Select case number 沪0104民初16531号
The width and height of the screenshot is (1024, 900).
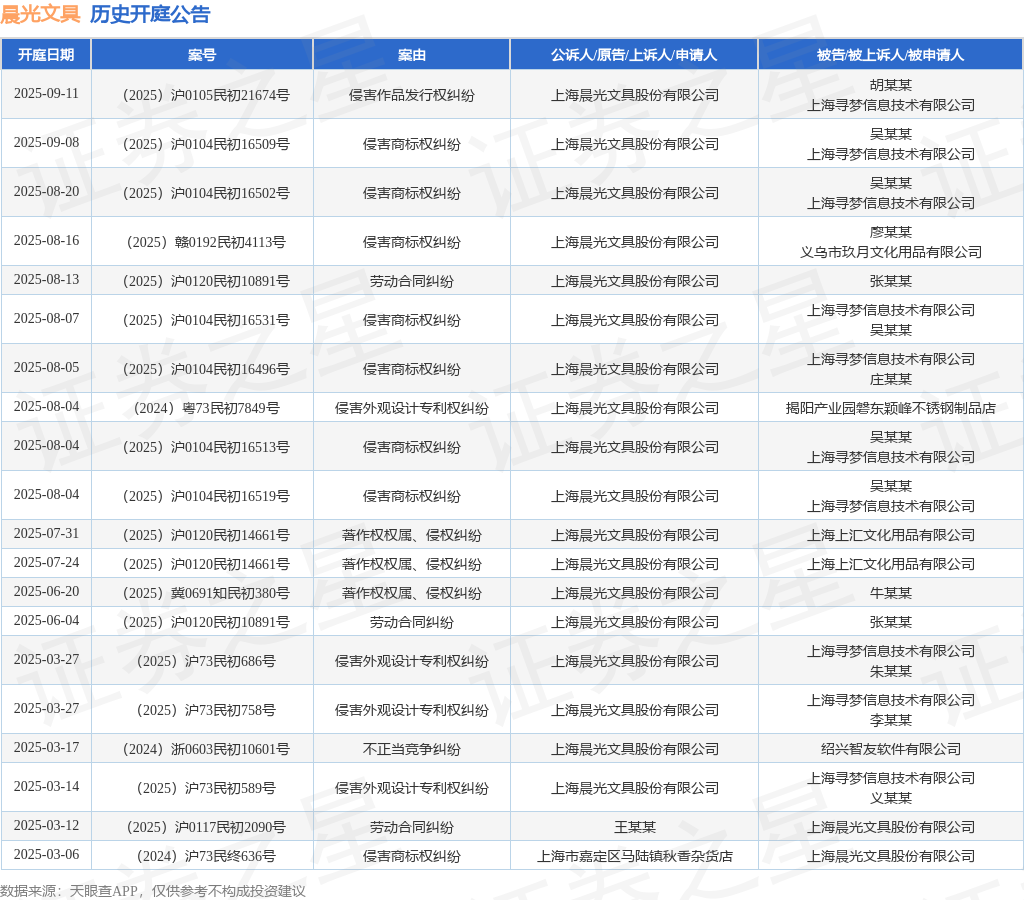click(206, 320)
